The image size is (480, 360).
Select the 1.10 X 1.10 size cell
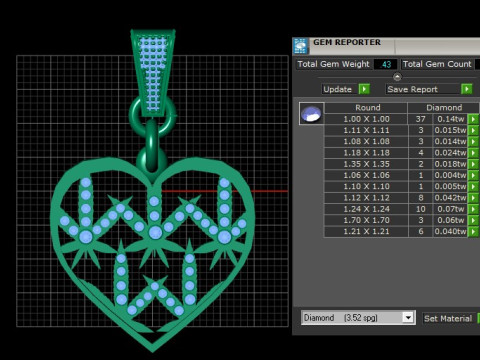(366, 187)
